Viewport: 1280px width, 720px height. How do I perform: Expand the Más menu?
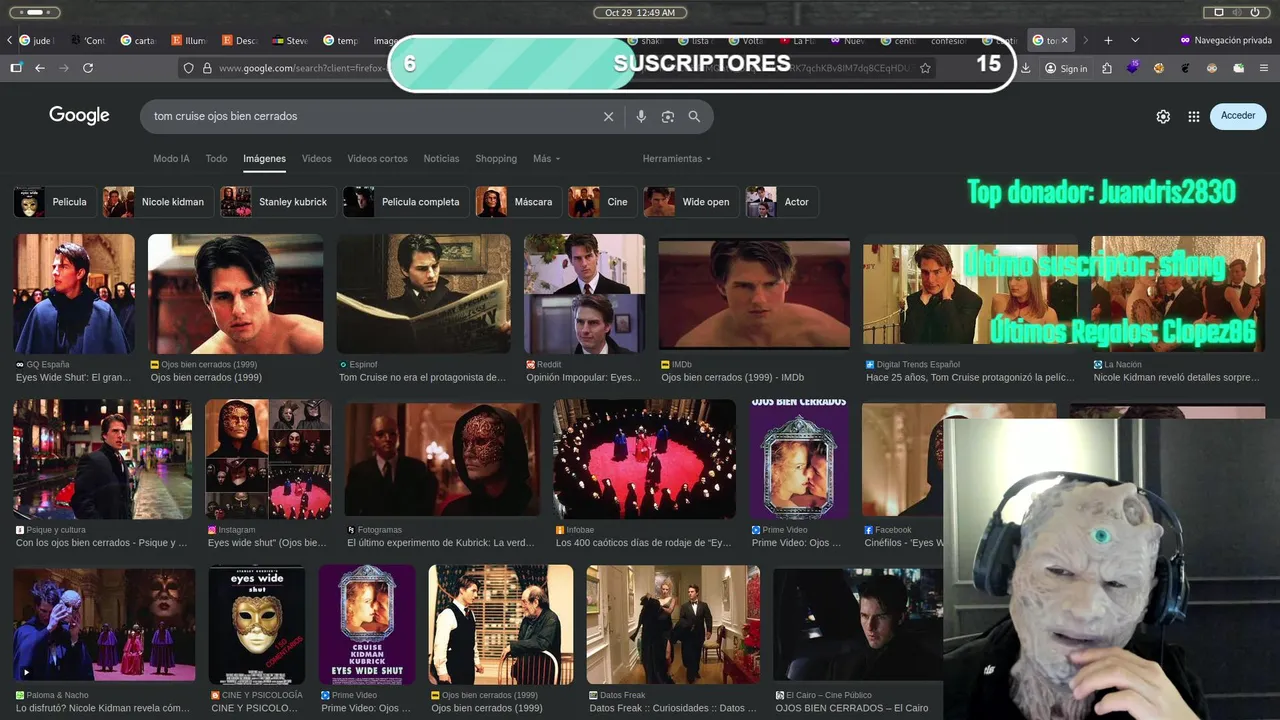546,158
